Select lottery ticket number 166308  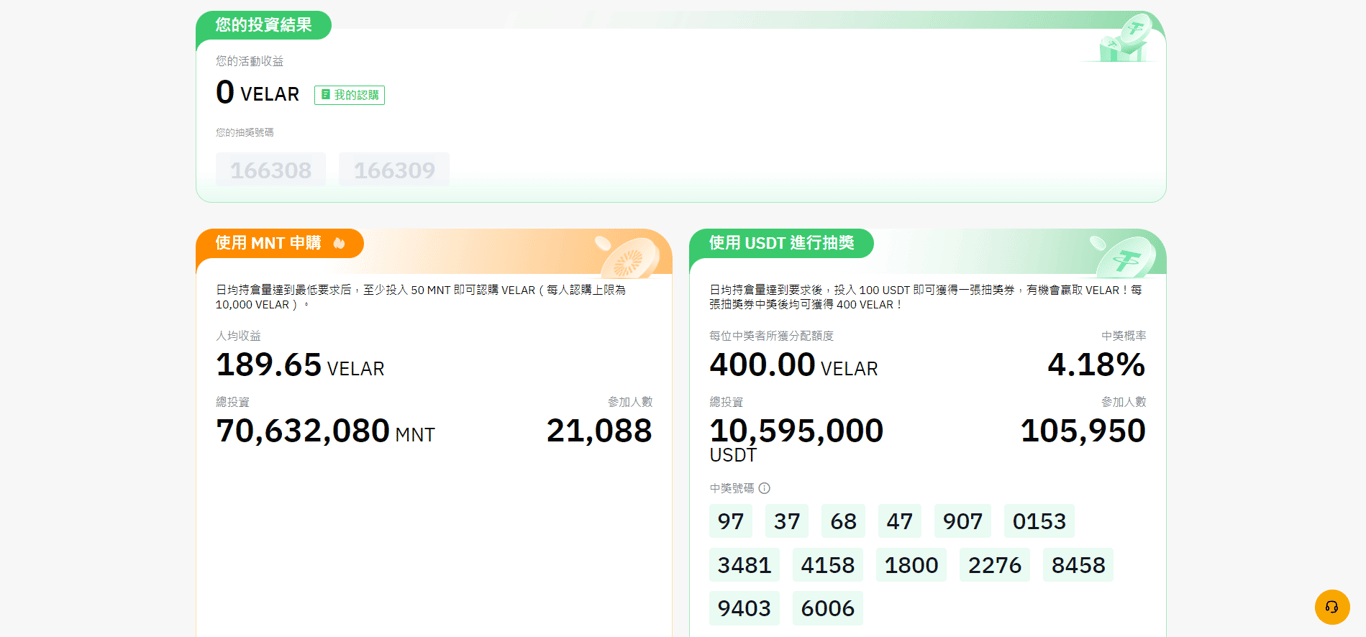[271, 170]
